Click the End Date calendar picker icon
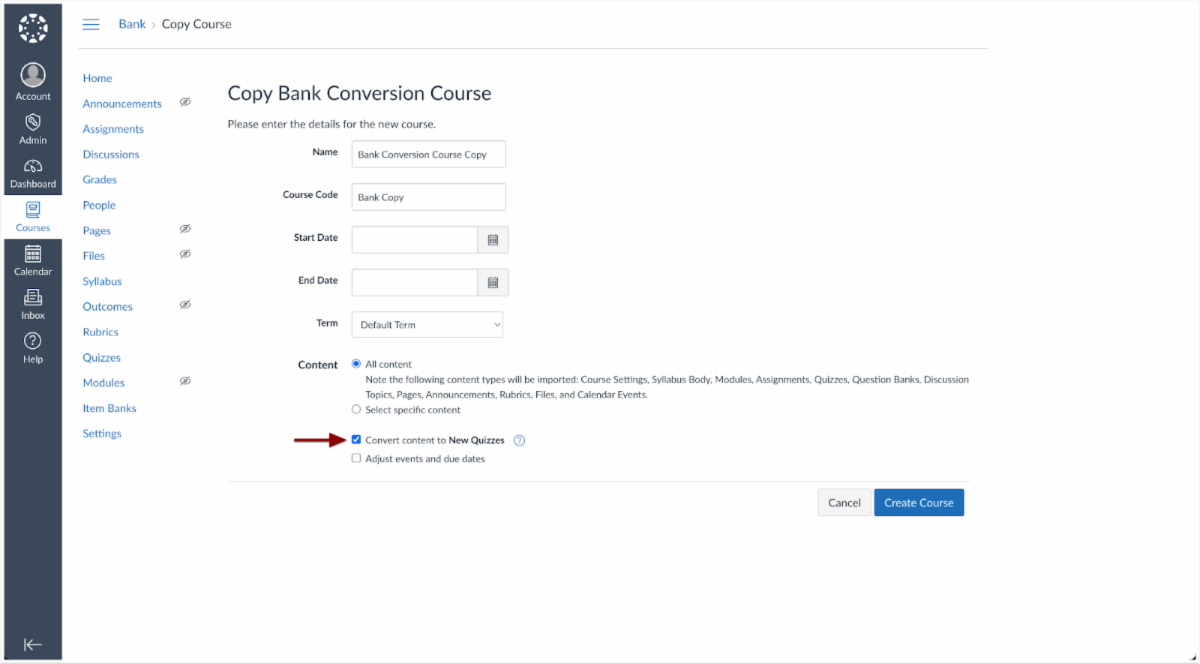This screenshot has width=1200, height=664. click(493, 283)
